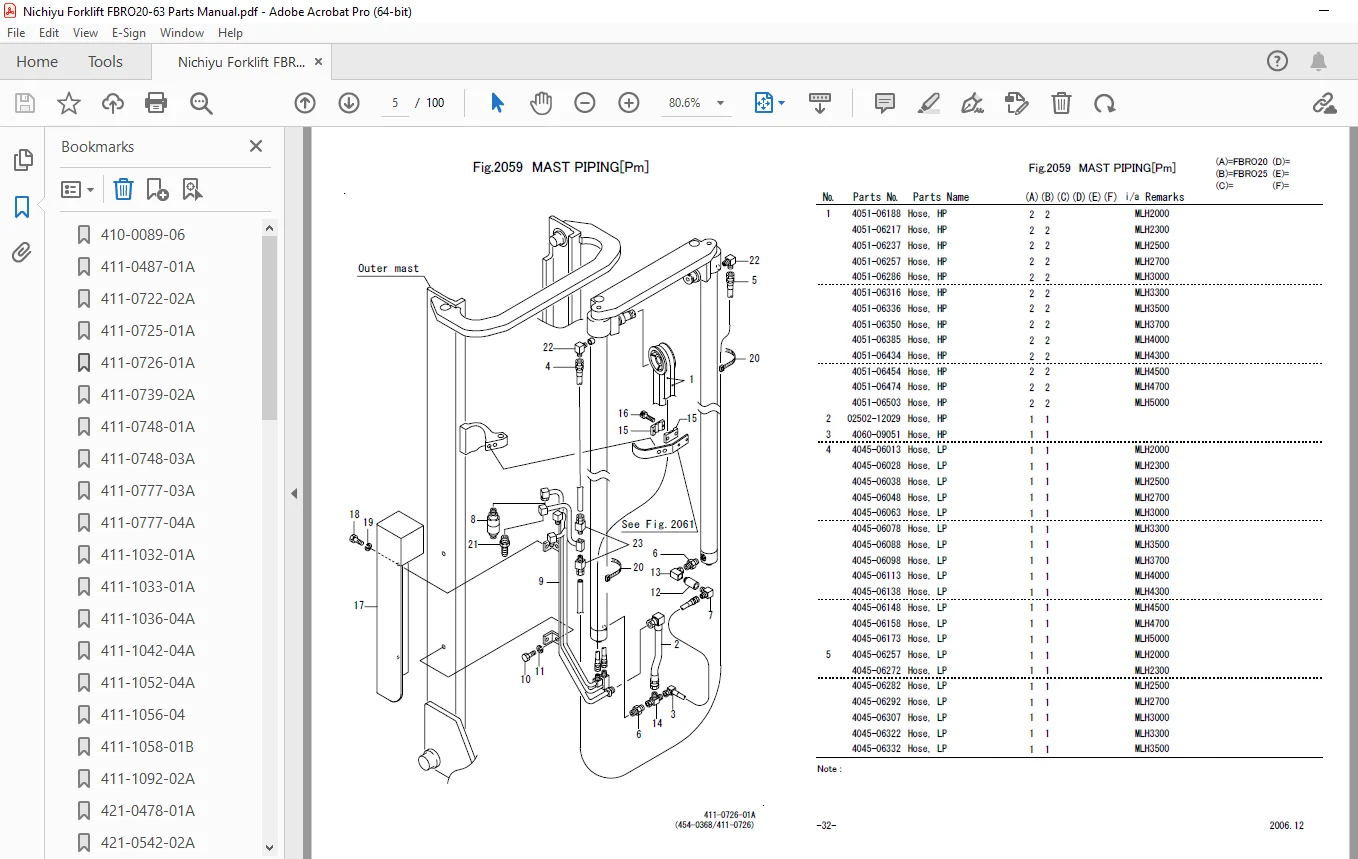Toggle the Bookmarks panel icon
This screenshot has height=859, width=1358.
pyautogui.click(x=22, y=207)
